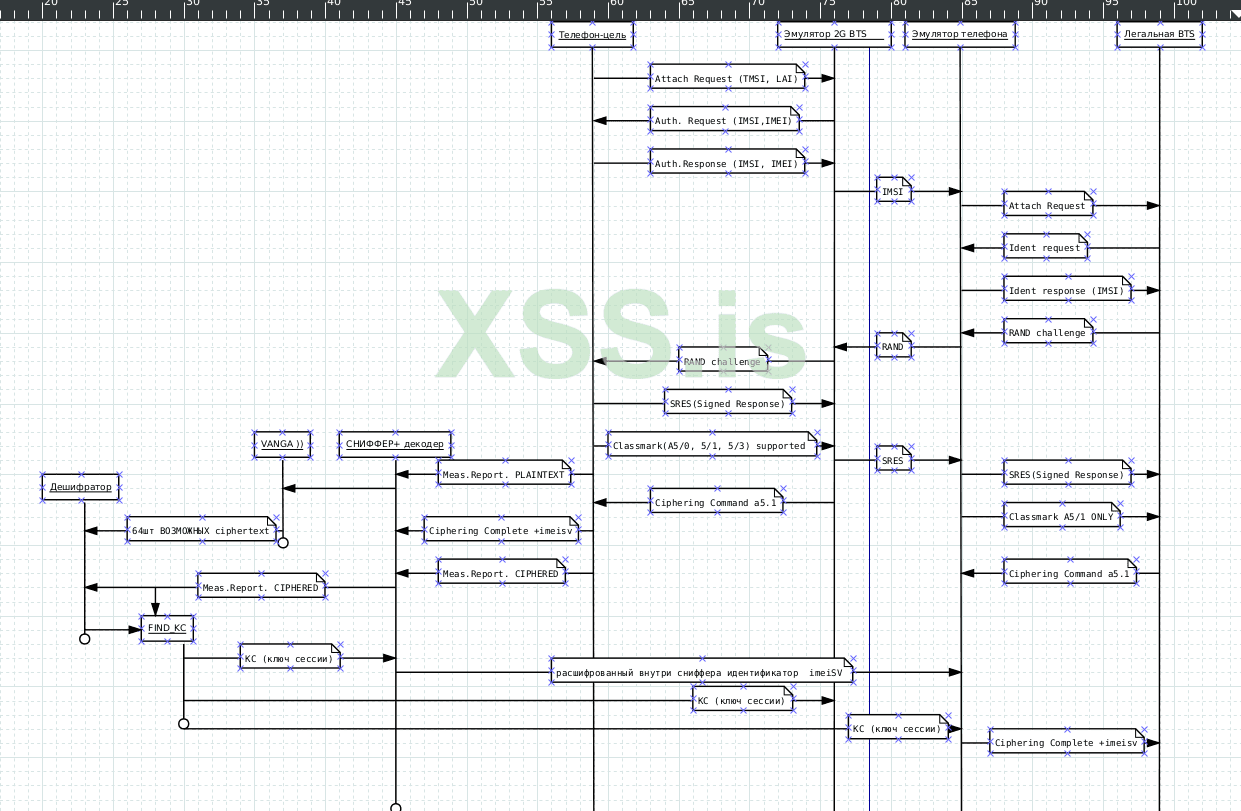Click ruler mark 100 on top ruler

[x=1186, y=3]
